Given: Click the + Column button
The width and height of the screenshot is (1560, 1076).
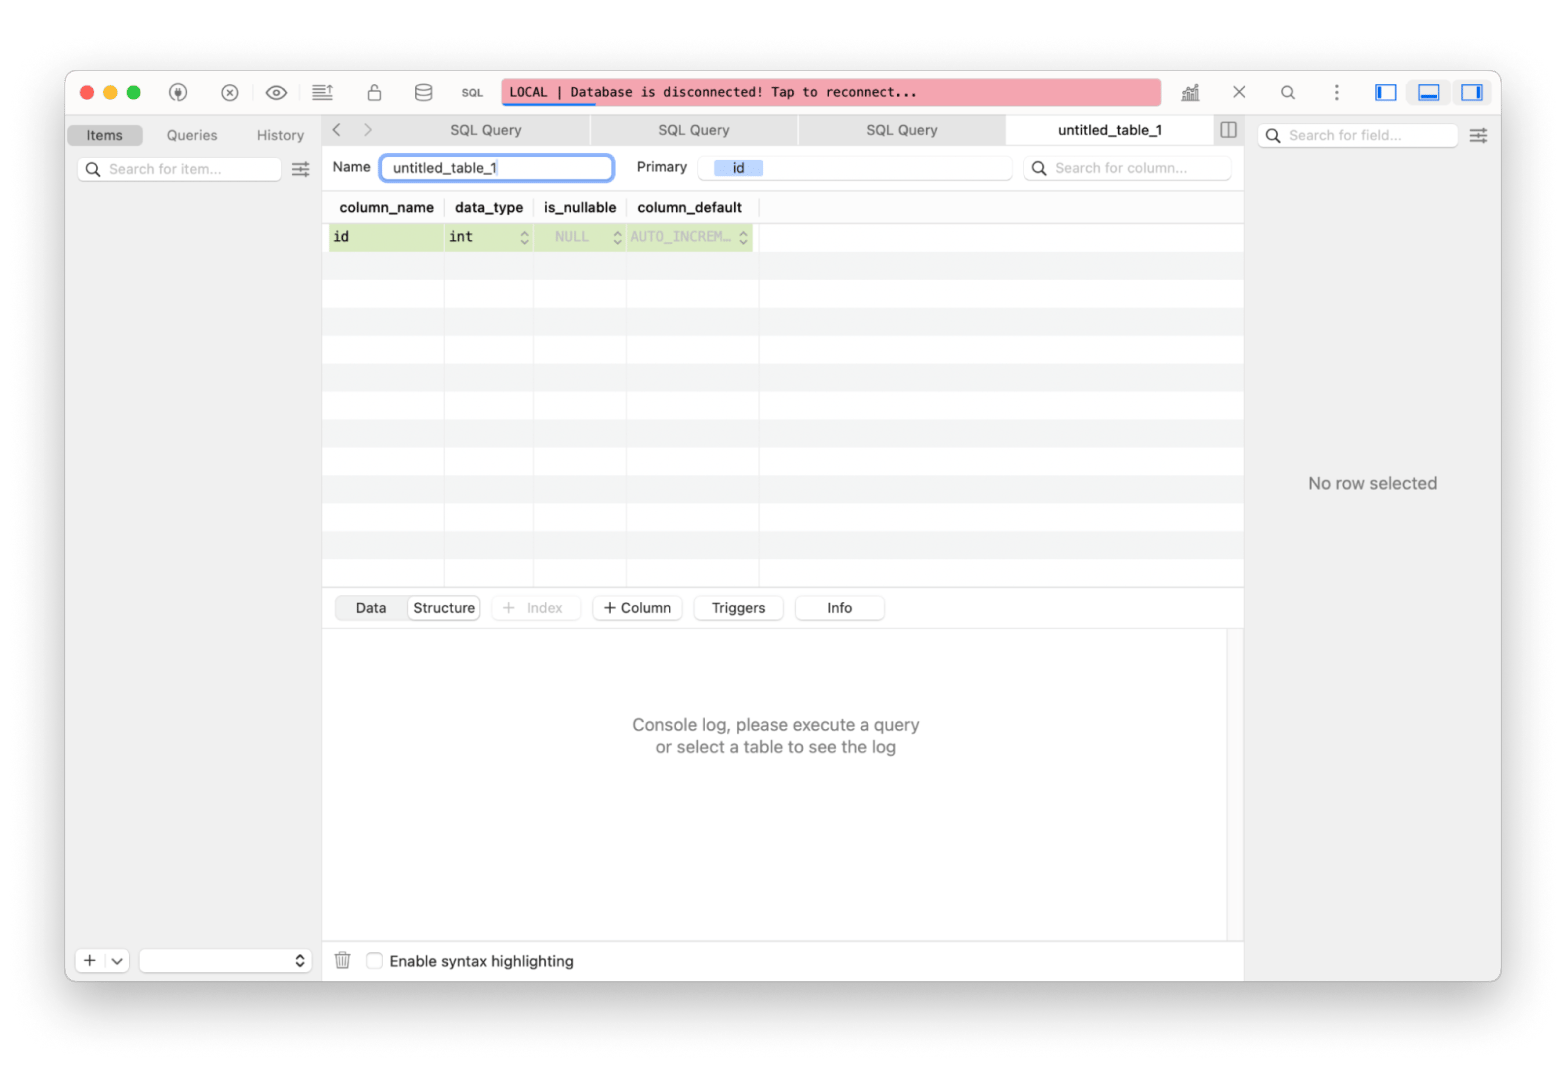Looking at the screenshot, I should coord(637,608).
